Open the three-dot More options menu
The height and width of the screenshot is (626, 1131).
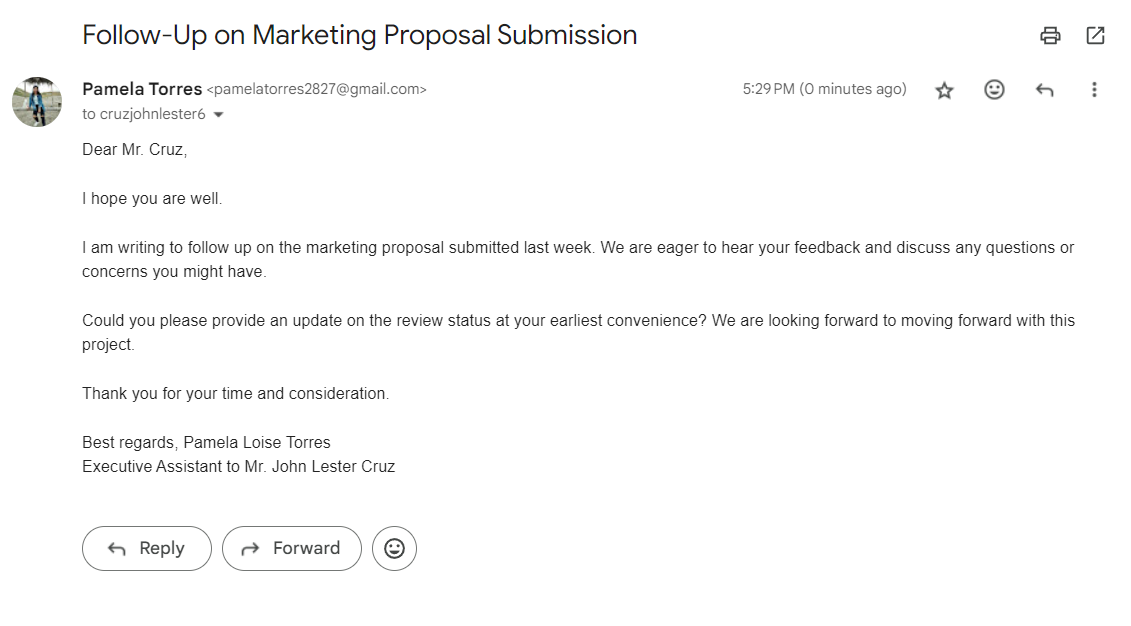coord(1094,90)
